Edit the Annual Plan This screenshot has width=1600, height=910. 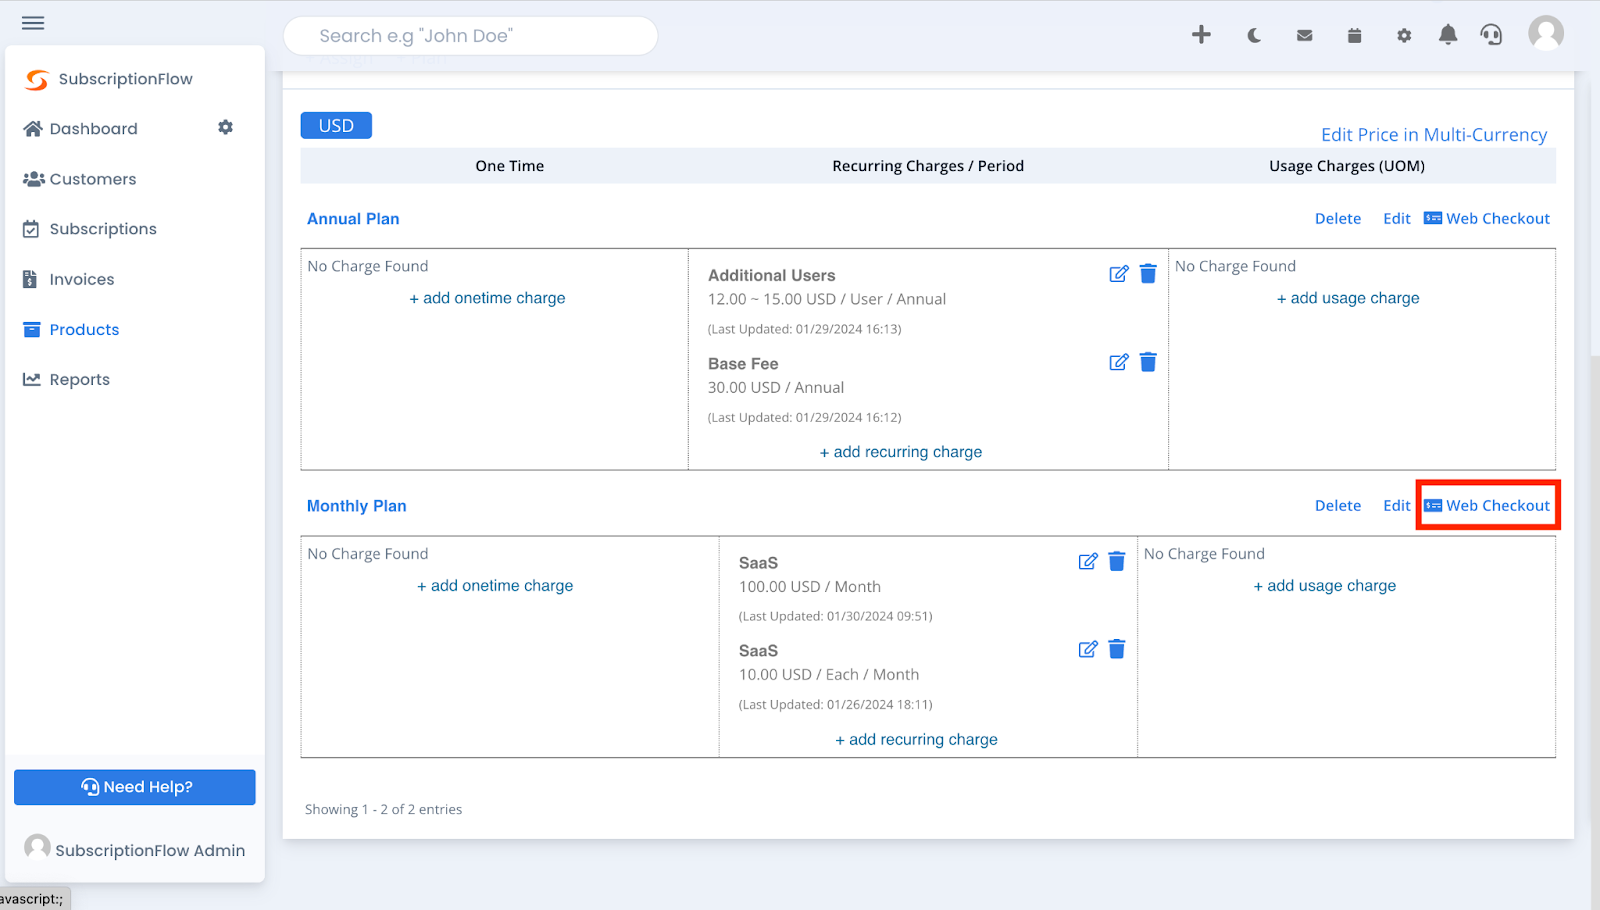pyautogui.click(x=1396, y=219)
